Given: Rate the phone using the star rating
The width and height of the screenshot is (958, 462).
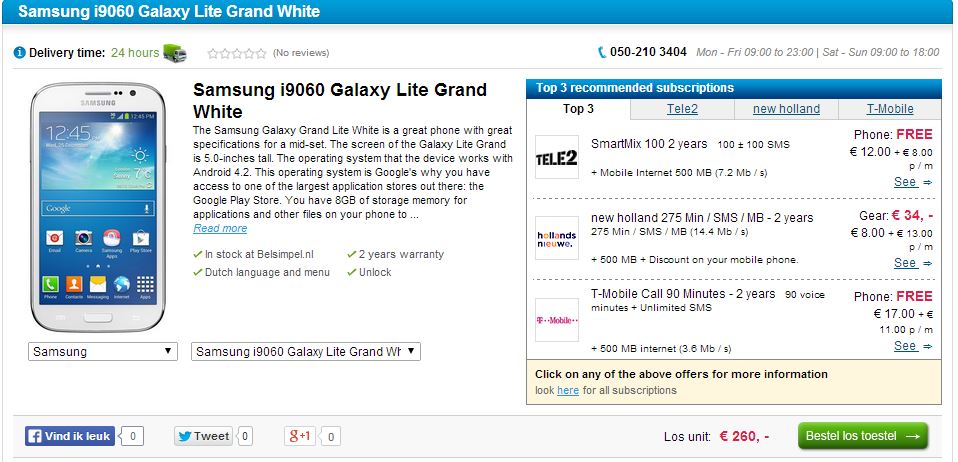Looking at the screenshot, I should pos(236,53).
